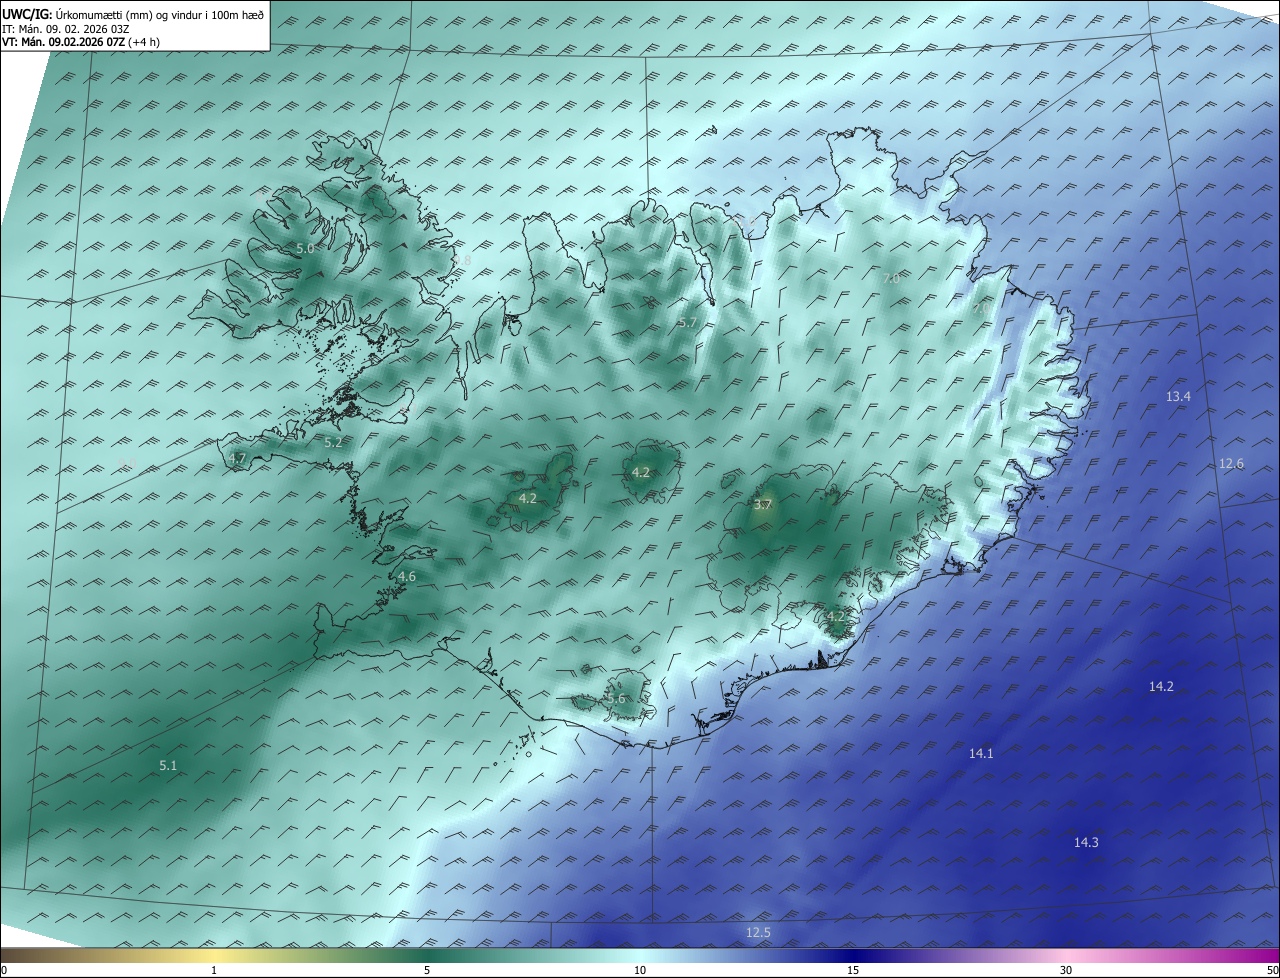Click the color scale tick label 30
Viewport: 1280px width, 978px height.
pos(1066,970)
